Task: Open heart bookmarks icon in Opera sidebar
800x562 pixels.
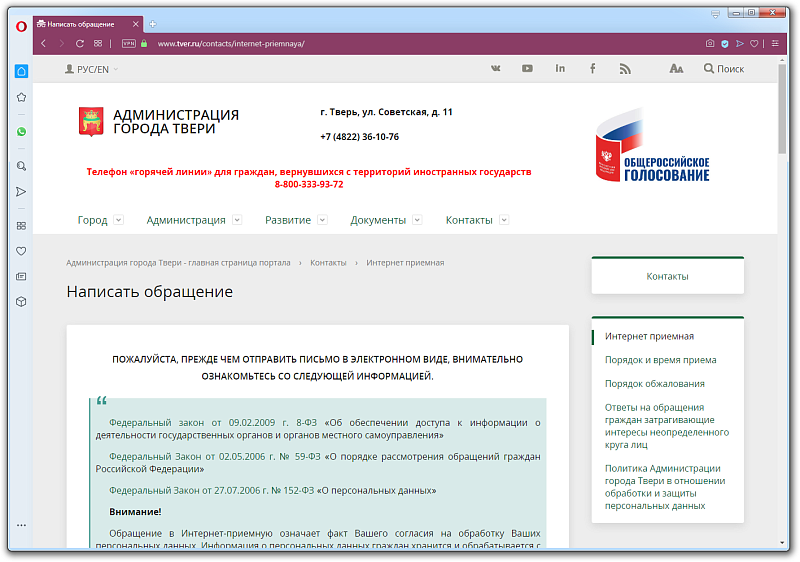Action: pyautogui.click(x=21, y=251)
